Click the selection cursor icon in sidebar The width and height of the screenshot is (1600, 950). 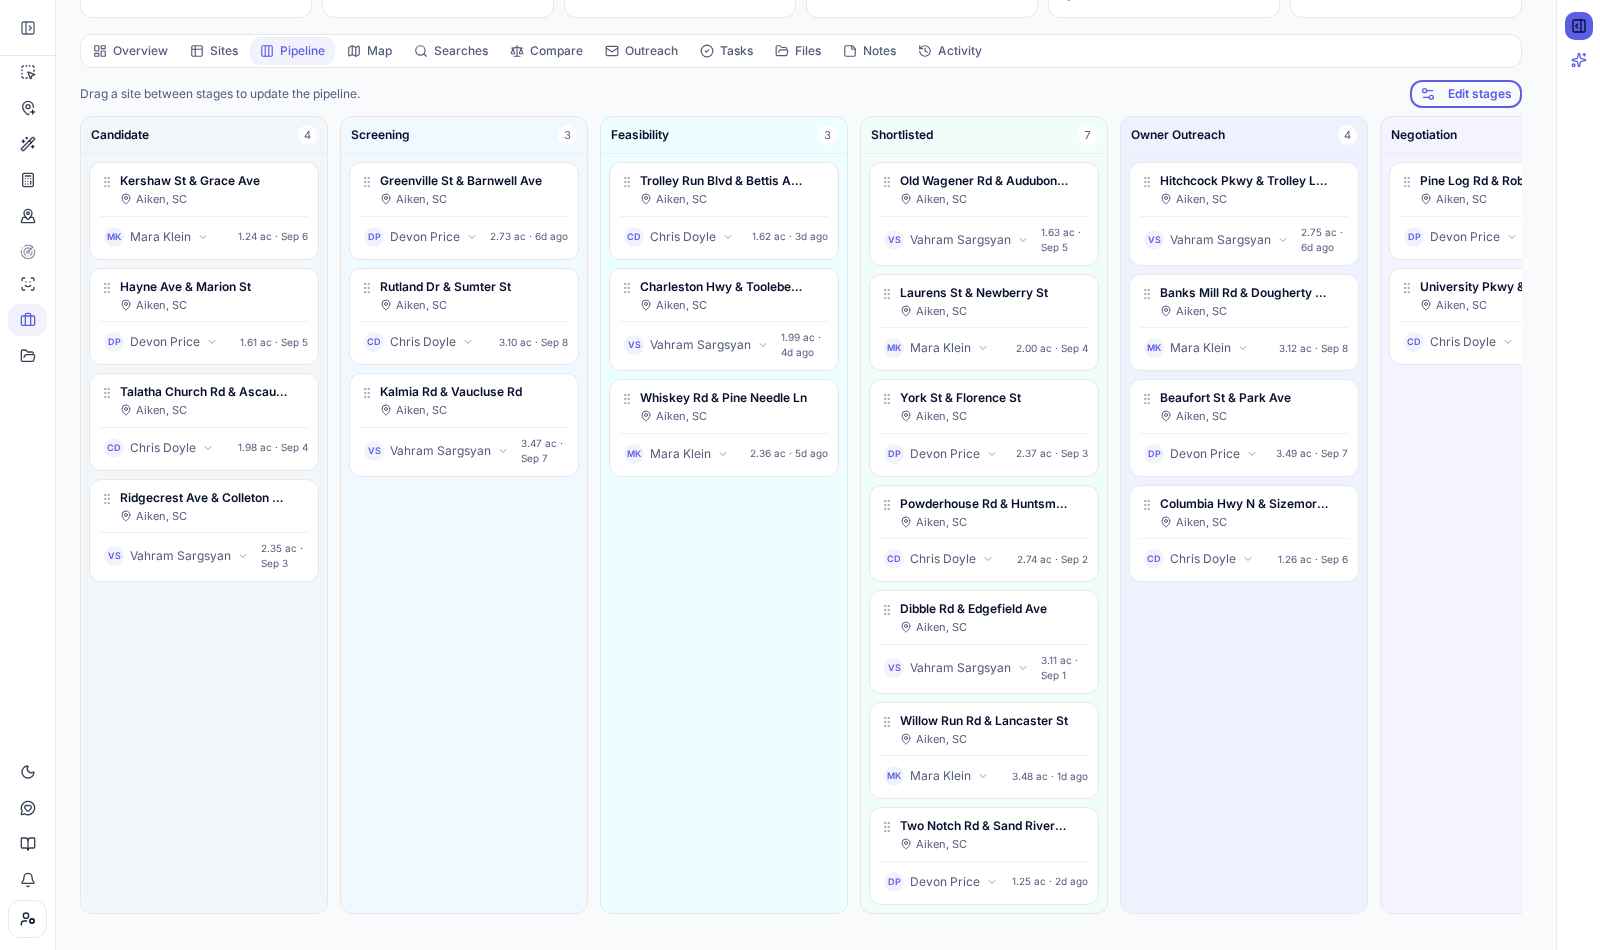[x=28, y=72]
